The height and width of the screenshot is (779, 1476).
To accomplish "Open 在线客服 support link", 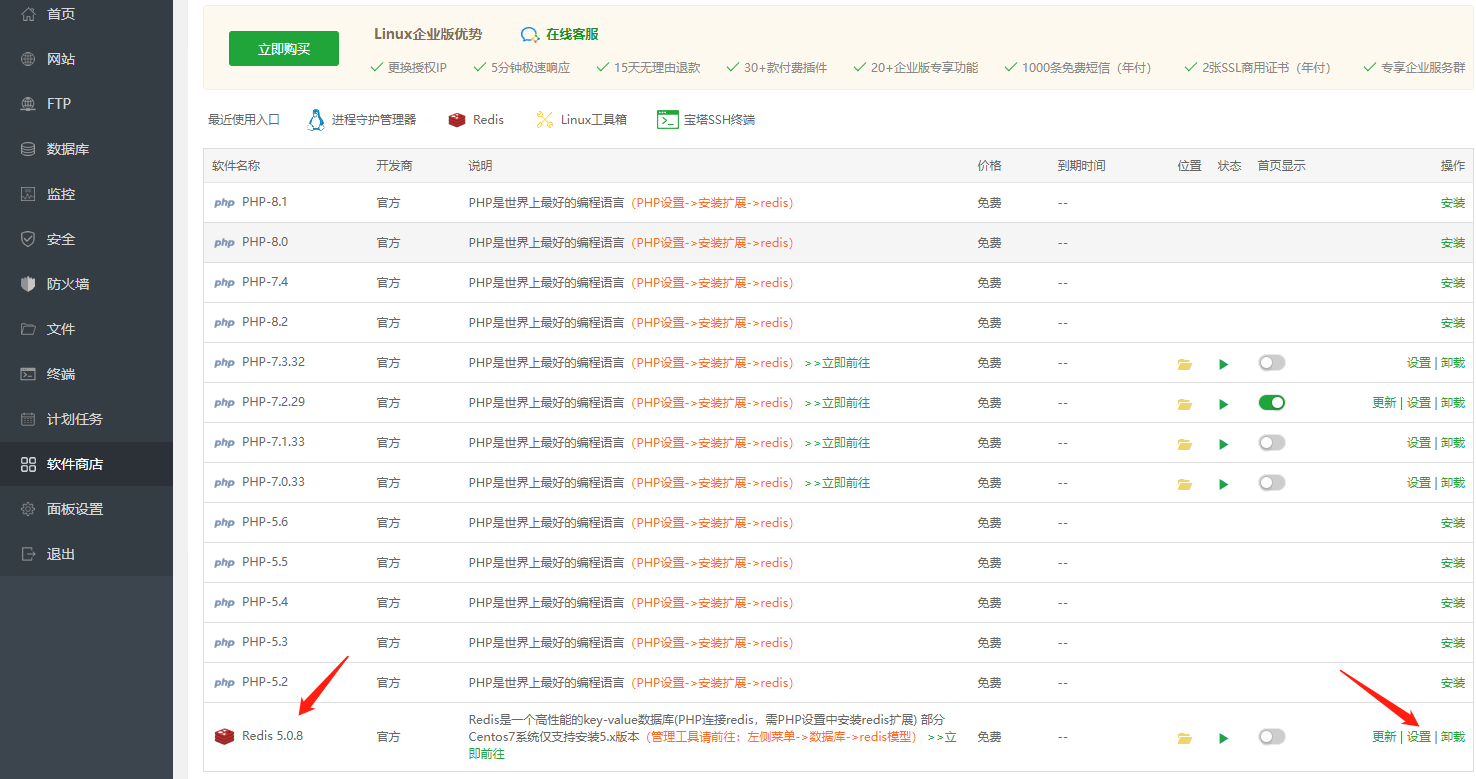I will coord(560,34).
